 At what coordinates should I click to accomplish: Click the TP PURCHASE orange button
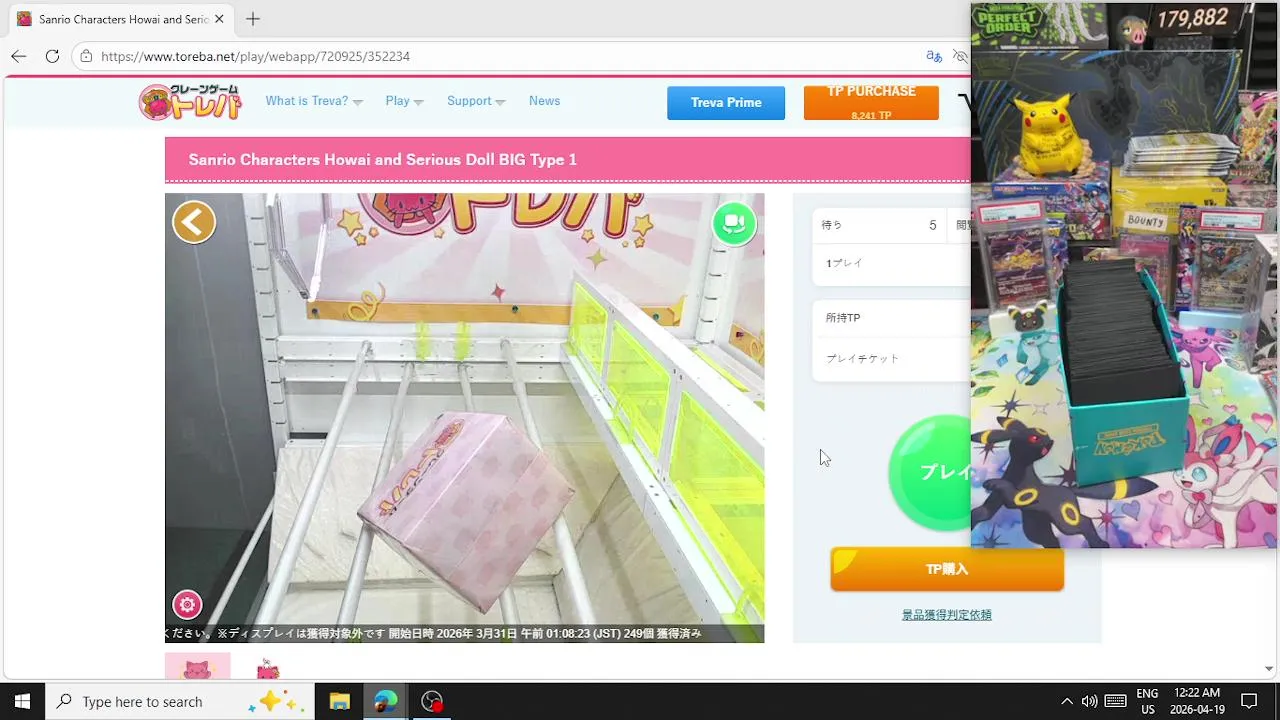pyautogui.click(x=871, y=102)
